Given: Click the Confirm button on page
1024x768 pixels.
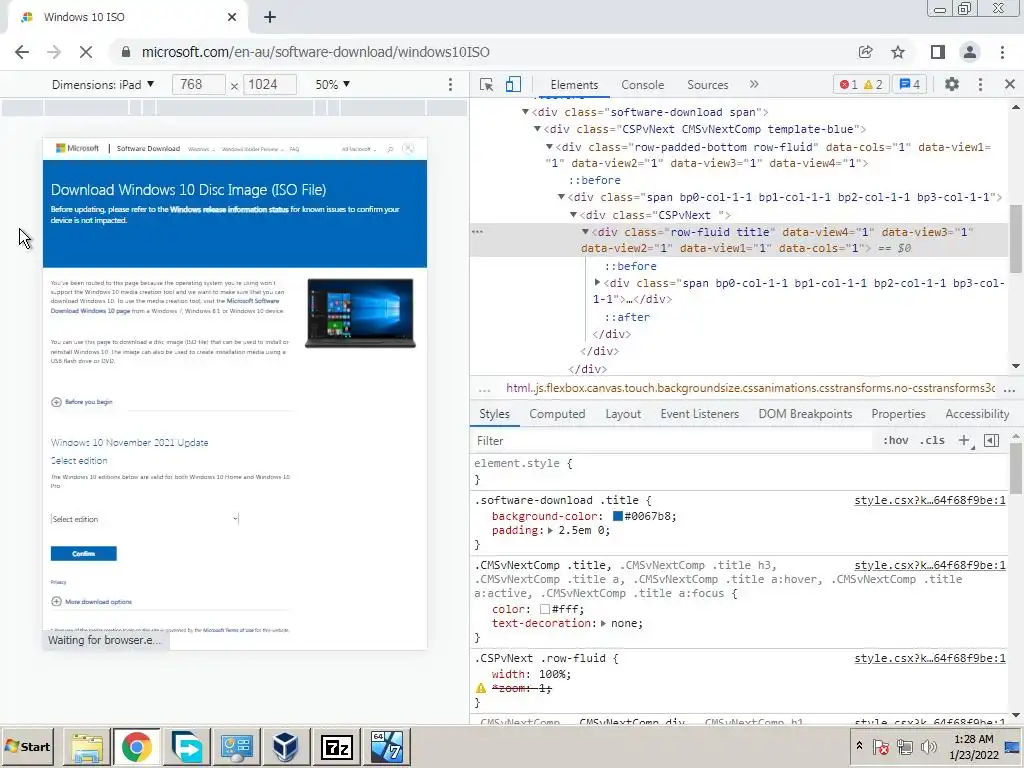Looking at the screenshot, I should [84, 554].
